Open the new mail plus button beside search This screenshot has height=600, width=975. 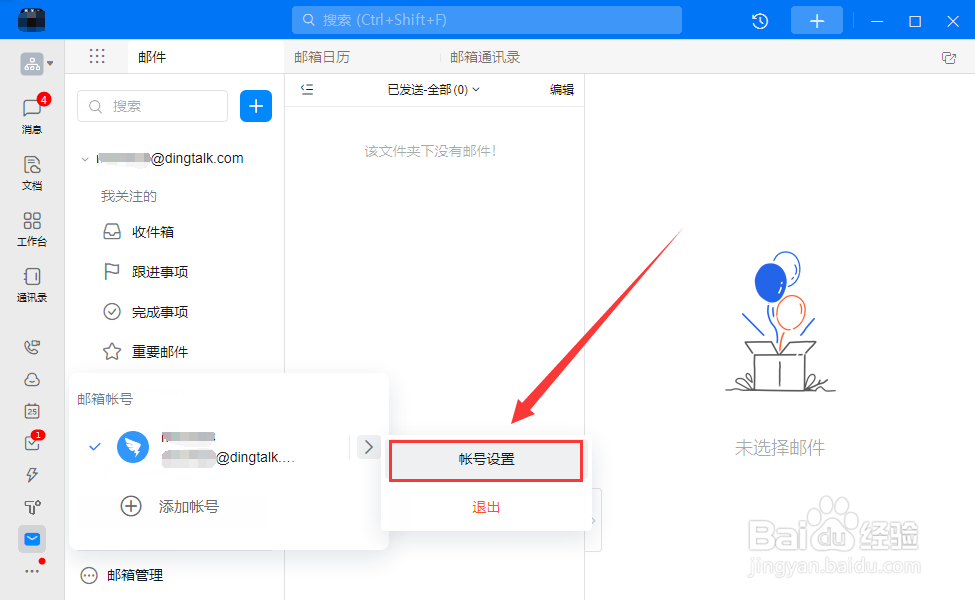tap(255, 106)
